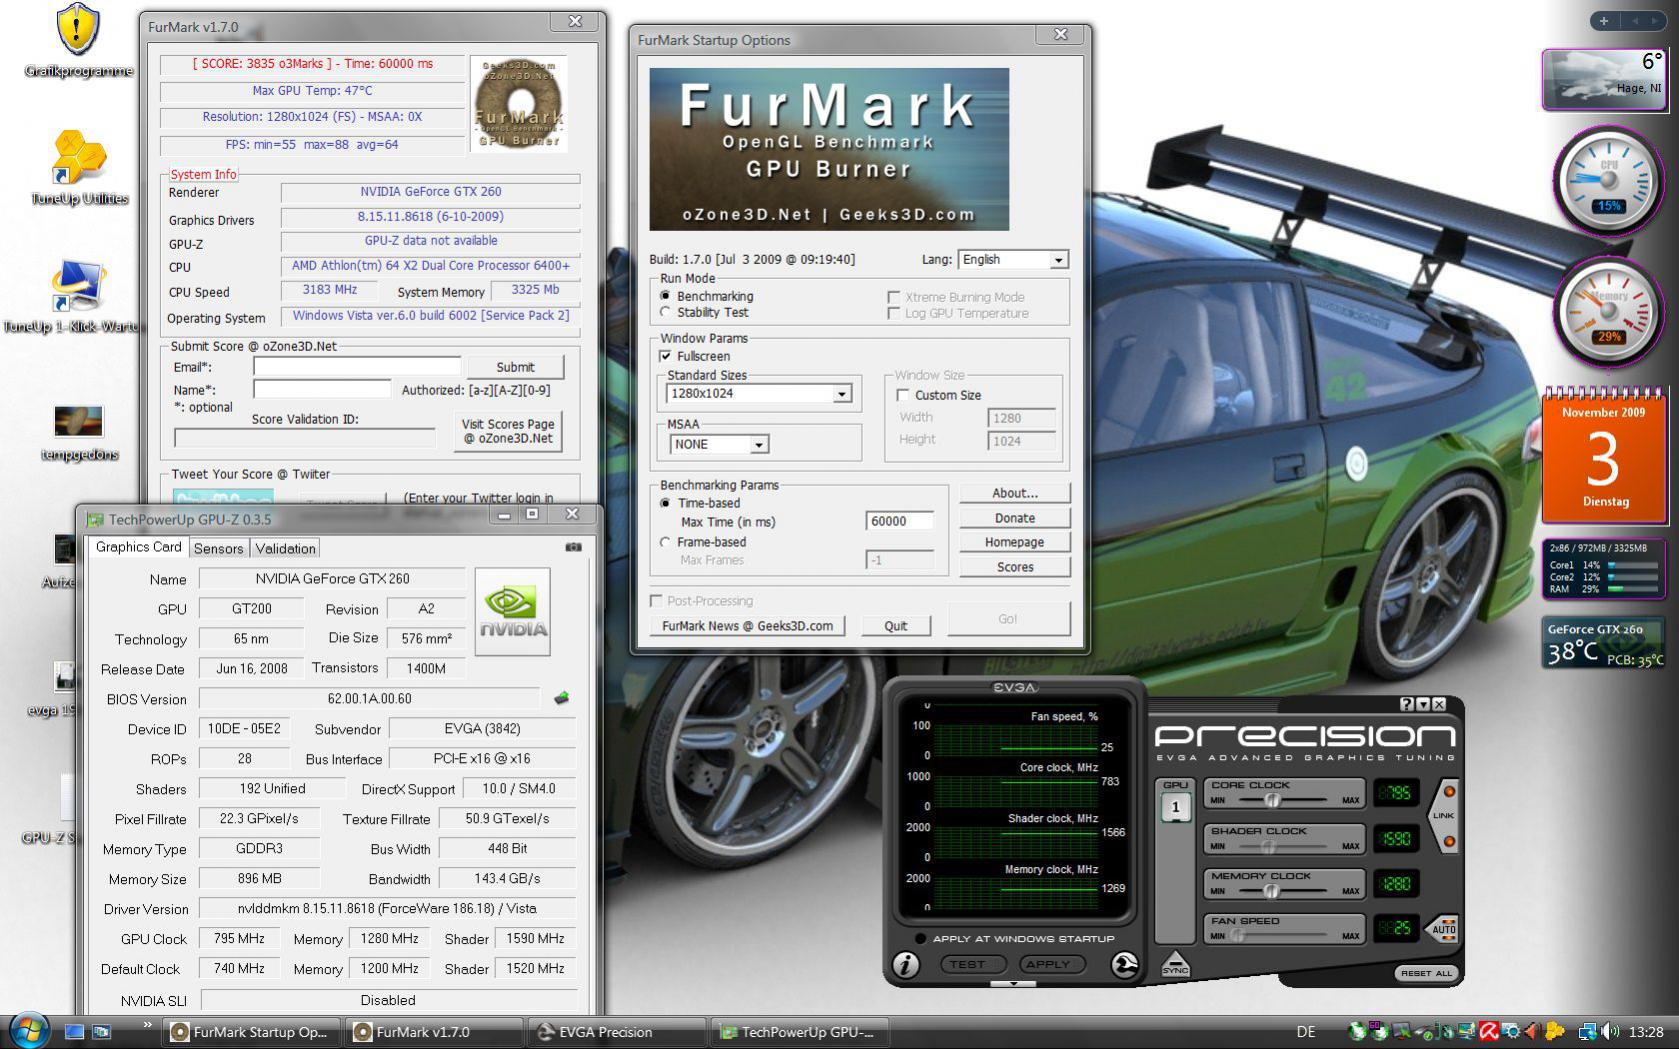Switch to the Graphics Card tab
Screen dimensions: 1679x1049
(x=138, y=547)
